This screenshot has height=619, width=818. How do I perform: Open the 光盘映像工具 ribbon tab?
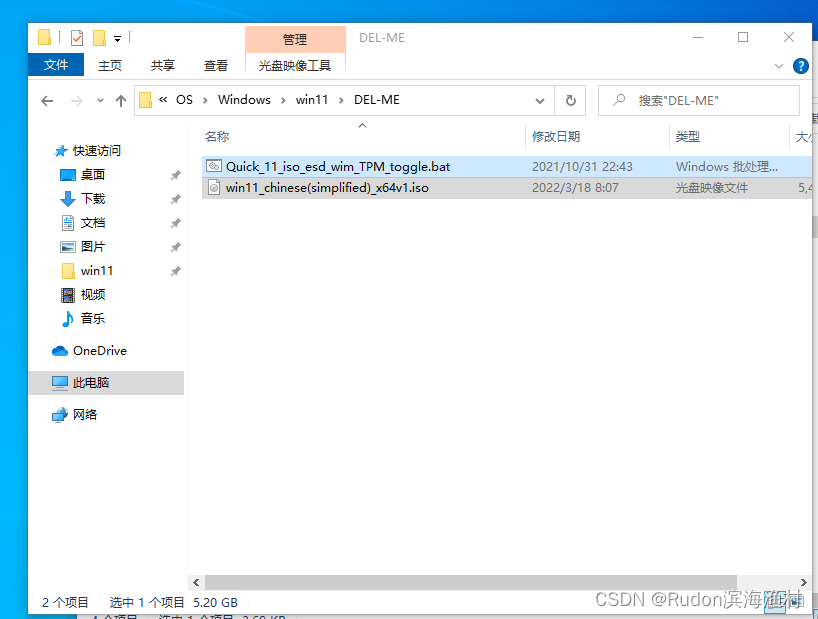tap(295, 66)
